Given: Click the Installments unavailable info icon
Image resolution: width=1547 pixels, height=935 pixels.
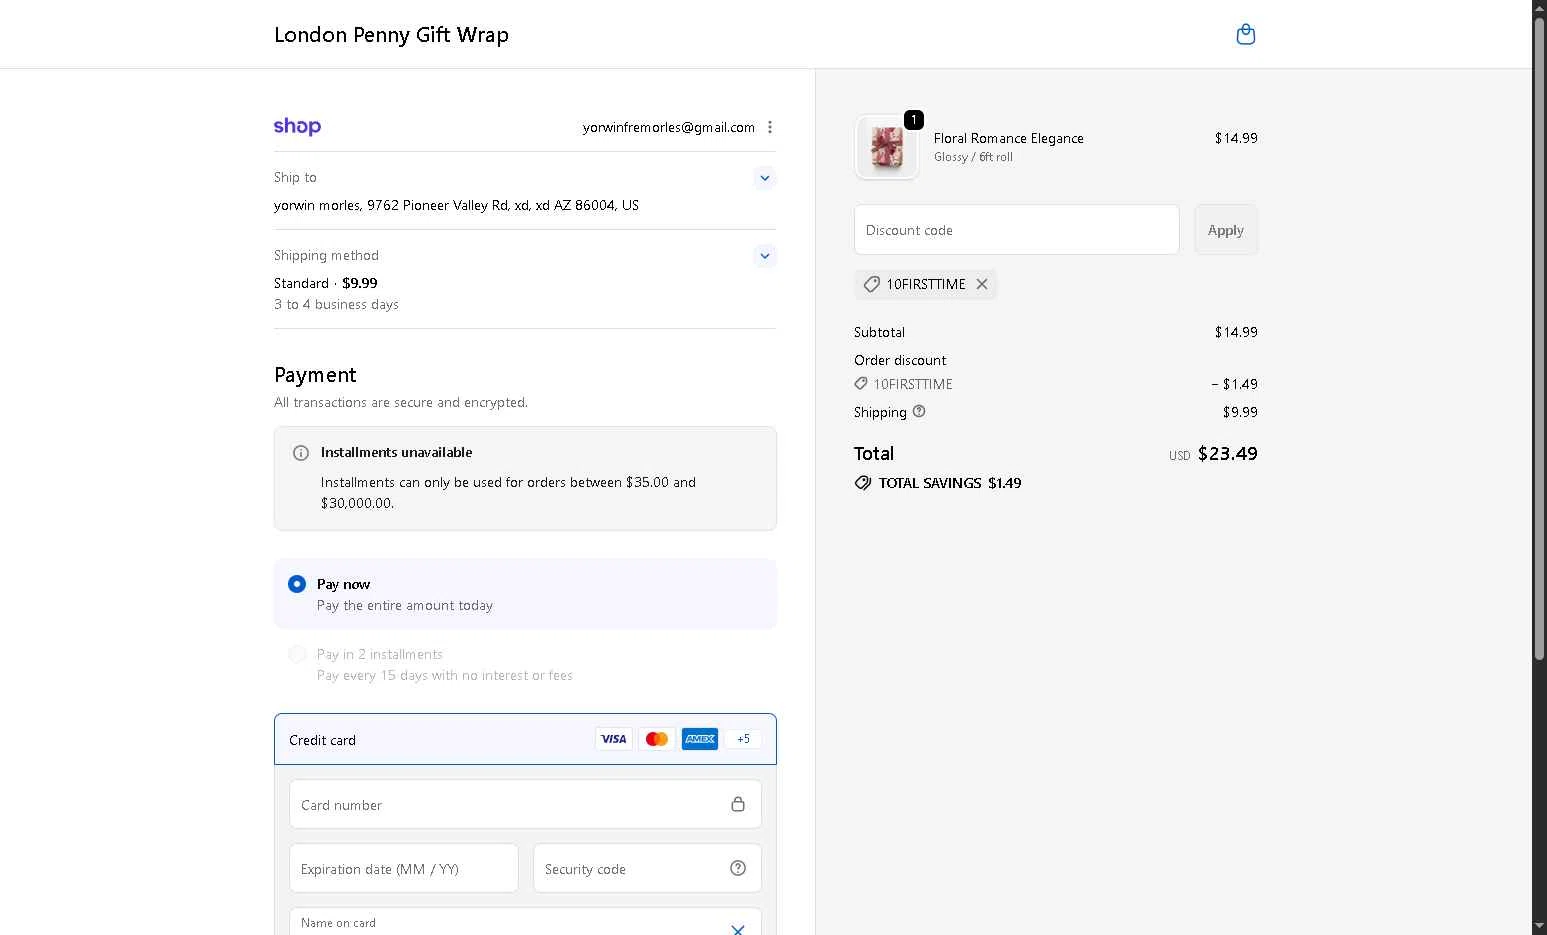Looking at the screenshot, I should [300, 453].
